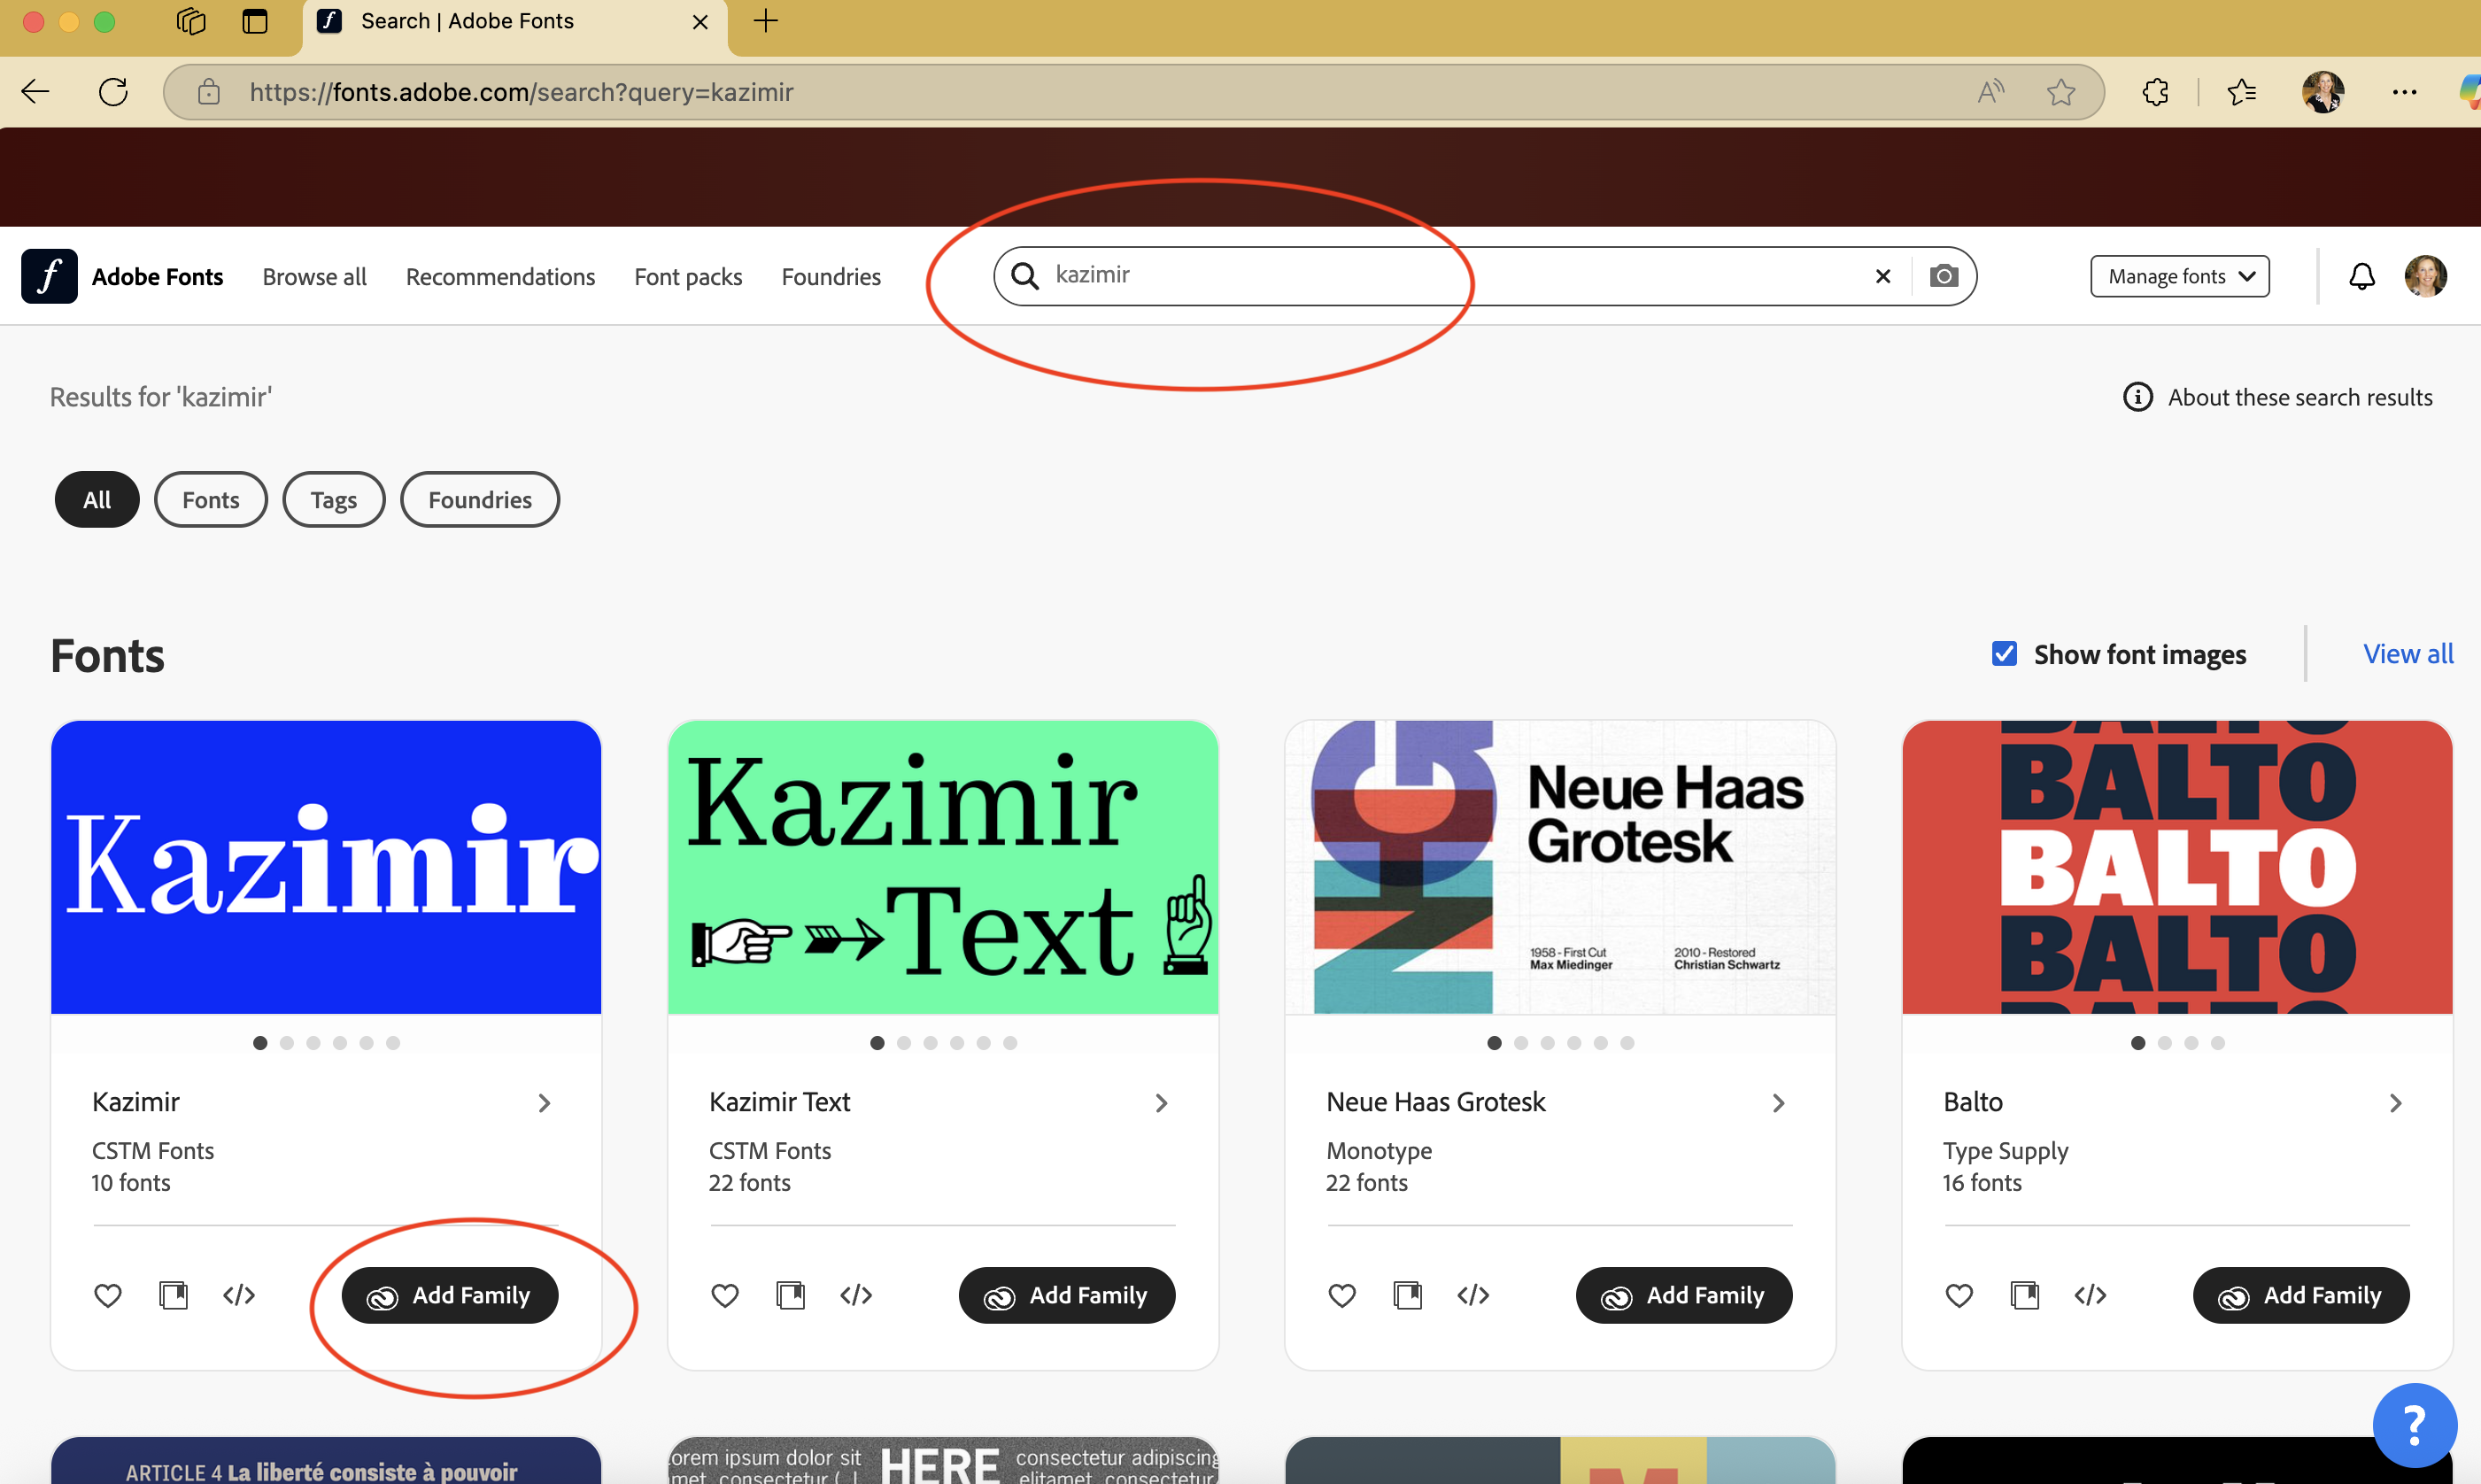Add Kazimir Text to web project
Viewport: 2481px width, 1484px height.
click(791, 1295)
